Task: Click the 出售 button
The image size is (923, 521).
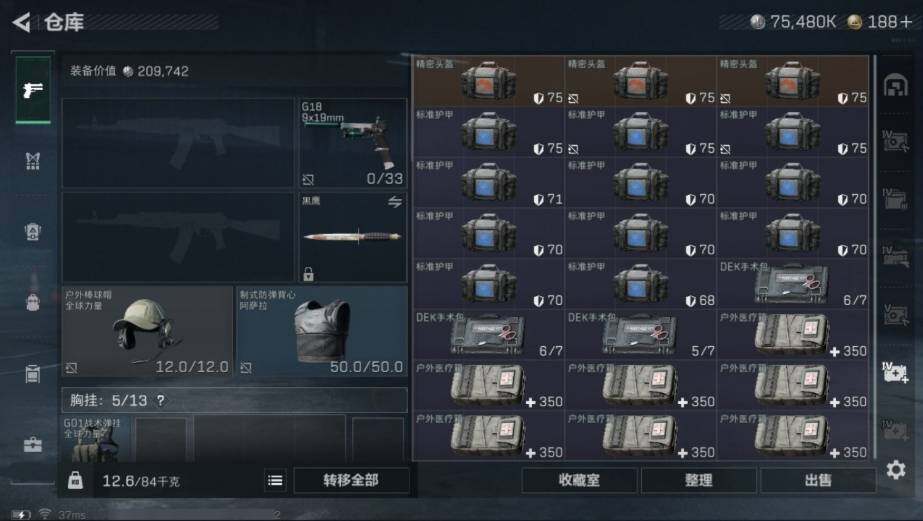Action: tap(818, 480)
